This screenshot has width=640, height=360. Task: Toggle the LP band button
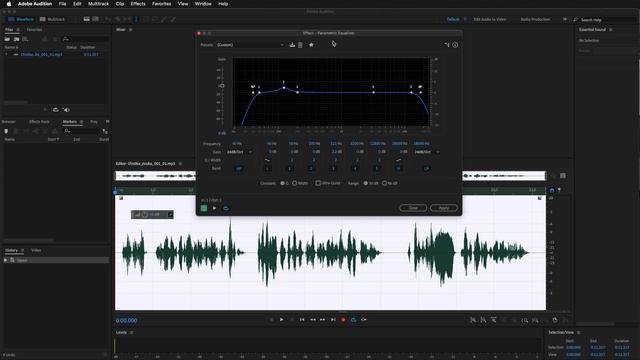pyautogui.click(x=426, y=168)
